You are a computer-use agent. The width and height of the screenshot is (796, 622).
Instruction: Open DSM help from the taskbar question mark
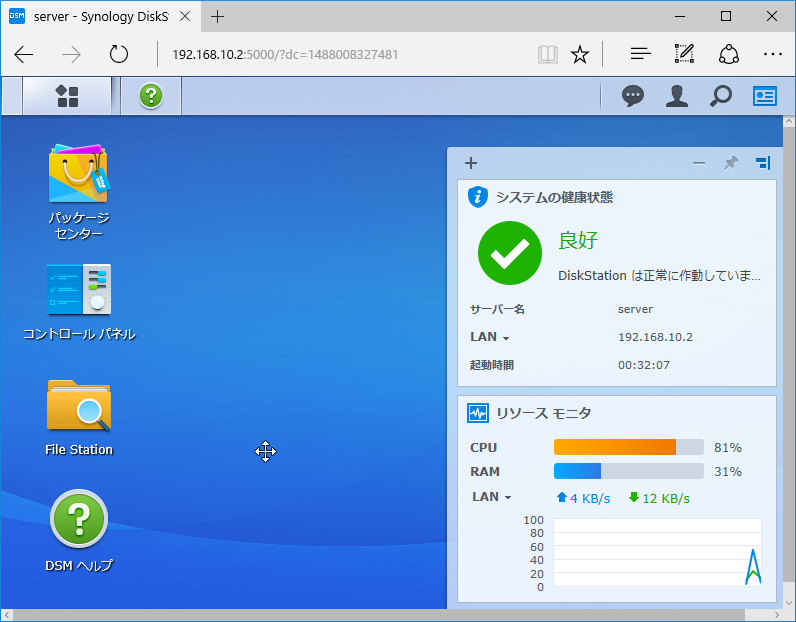click(x=151, y=96)
